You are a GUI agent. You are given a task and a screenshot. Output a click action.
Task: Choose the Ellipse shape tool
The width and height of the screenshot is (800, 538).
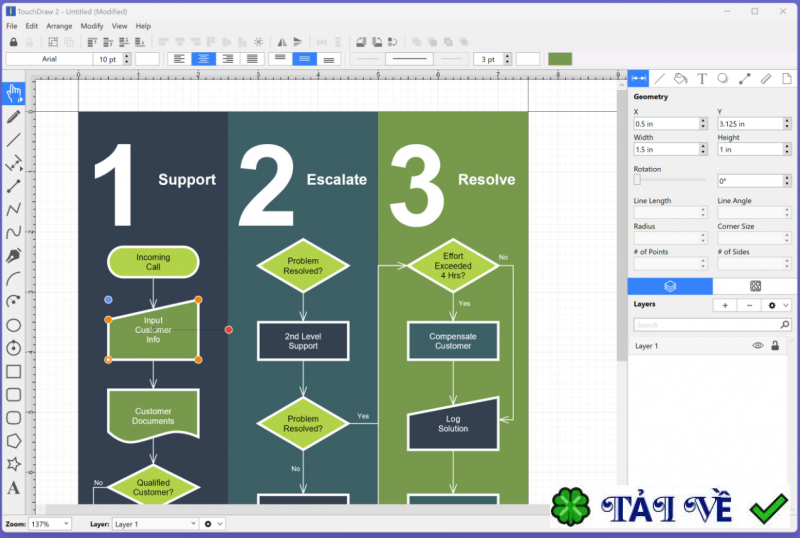14,325
